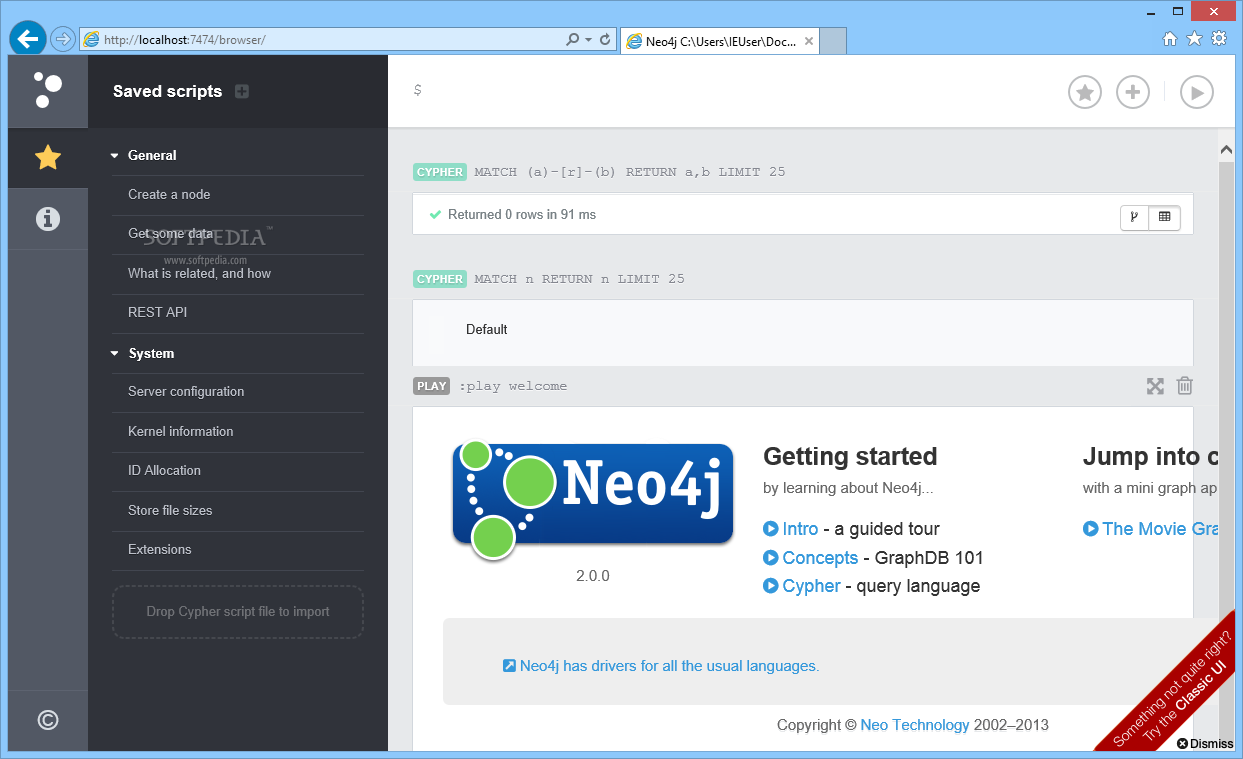Click the :play welcome command text
This screenshot has width=1243, height=759.
pos(513,386)
